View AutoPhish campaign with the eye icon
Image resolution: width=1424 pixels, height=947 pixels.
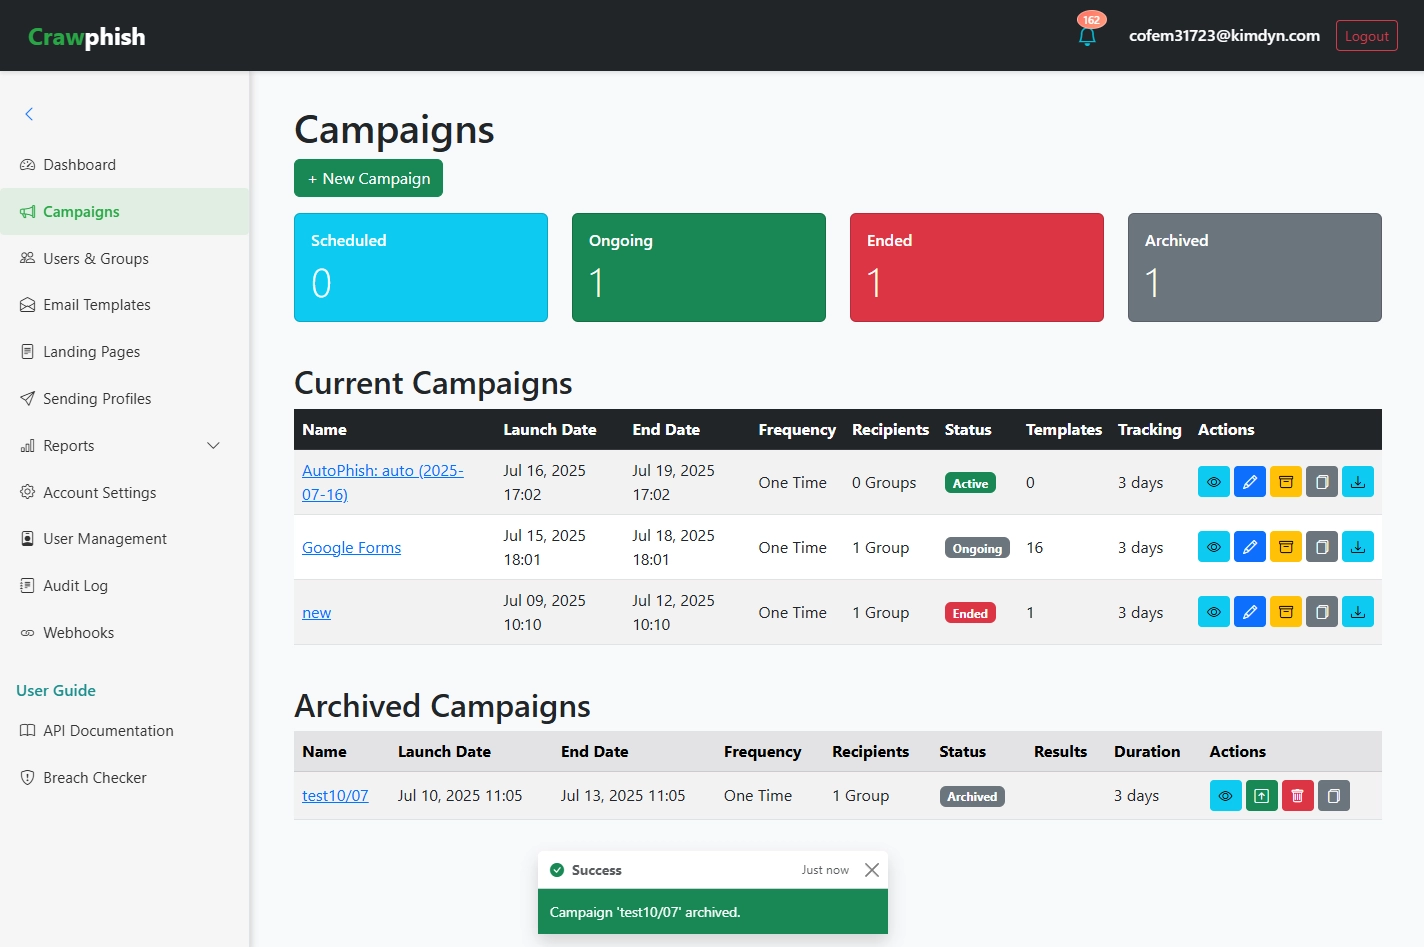pos(1213,481)
